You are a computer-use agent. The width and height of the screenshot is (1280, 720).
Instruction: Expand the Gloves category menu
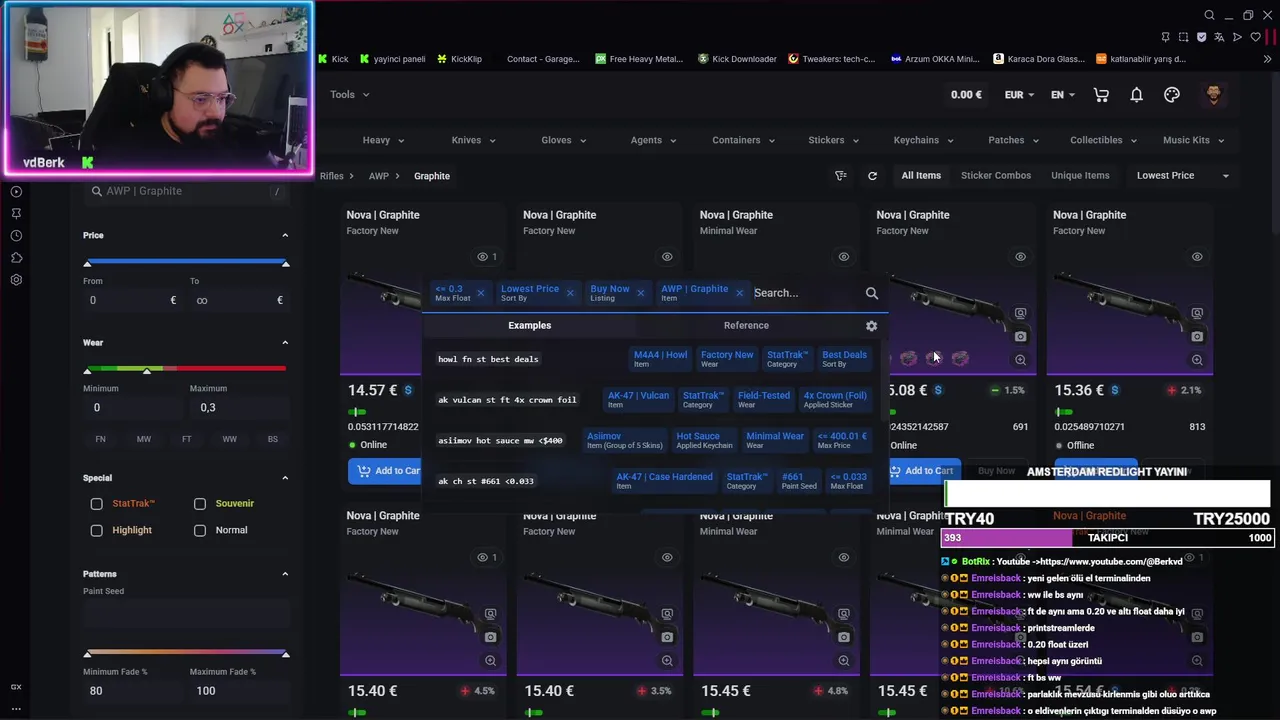562,140
